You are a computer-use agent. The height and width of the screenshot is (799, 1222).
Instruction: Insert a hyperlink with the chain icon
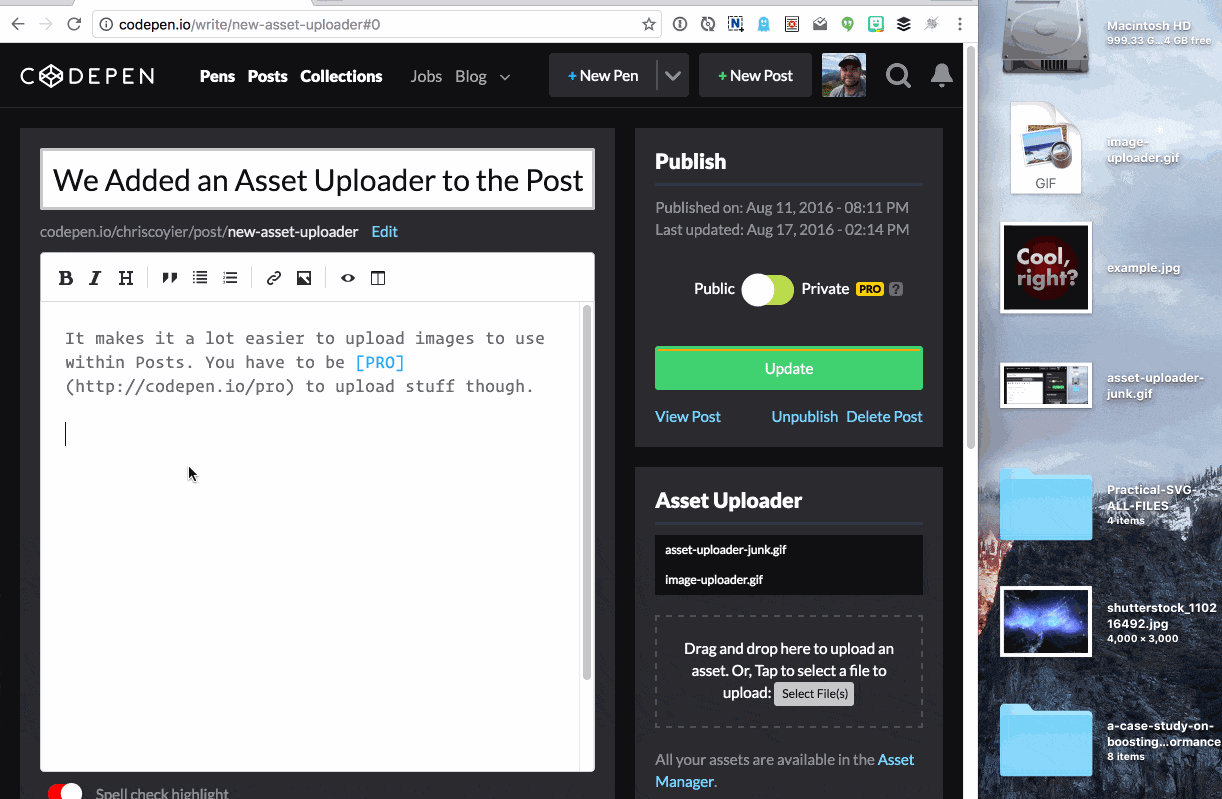click(x=273, y=277)
